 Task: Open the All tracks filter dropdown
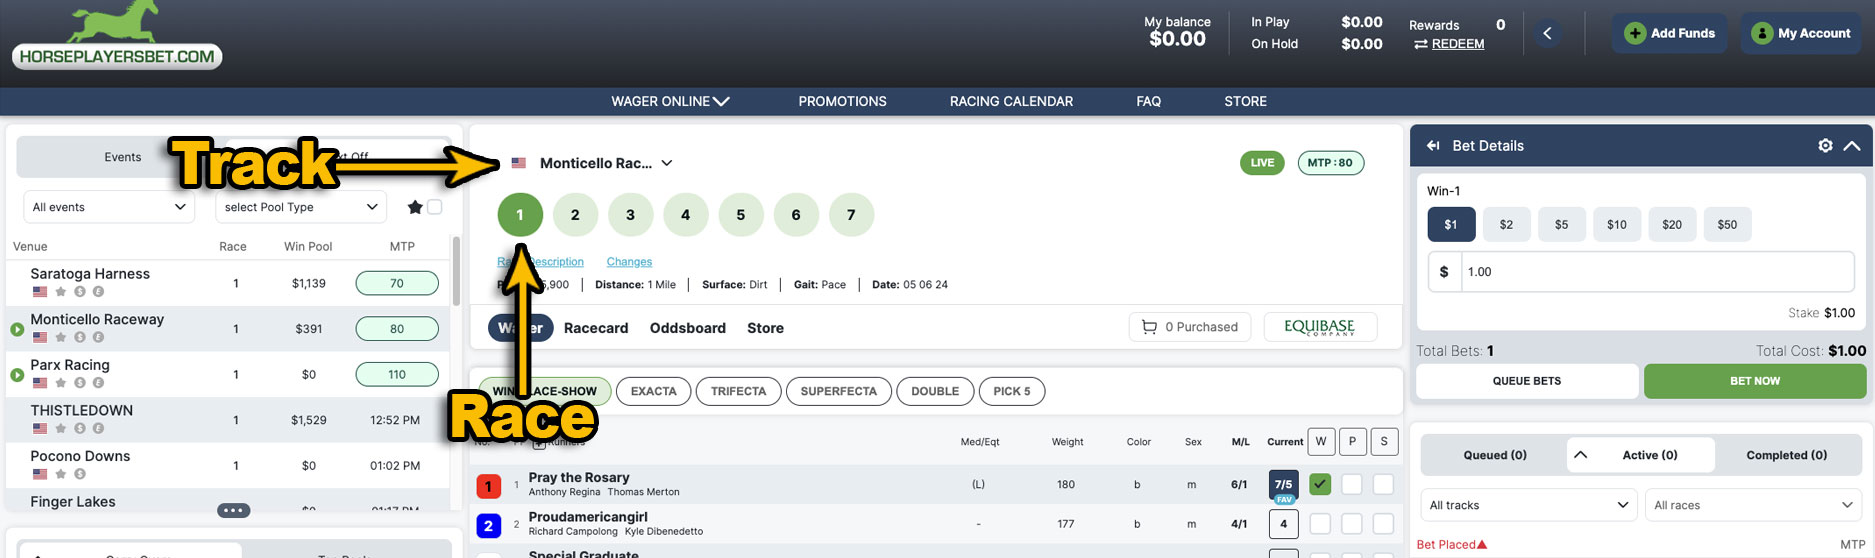coord(1529,505)
